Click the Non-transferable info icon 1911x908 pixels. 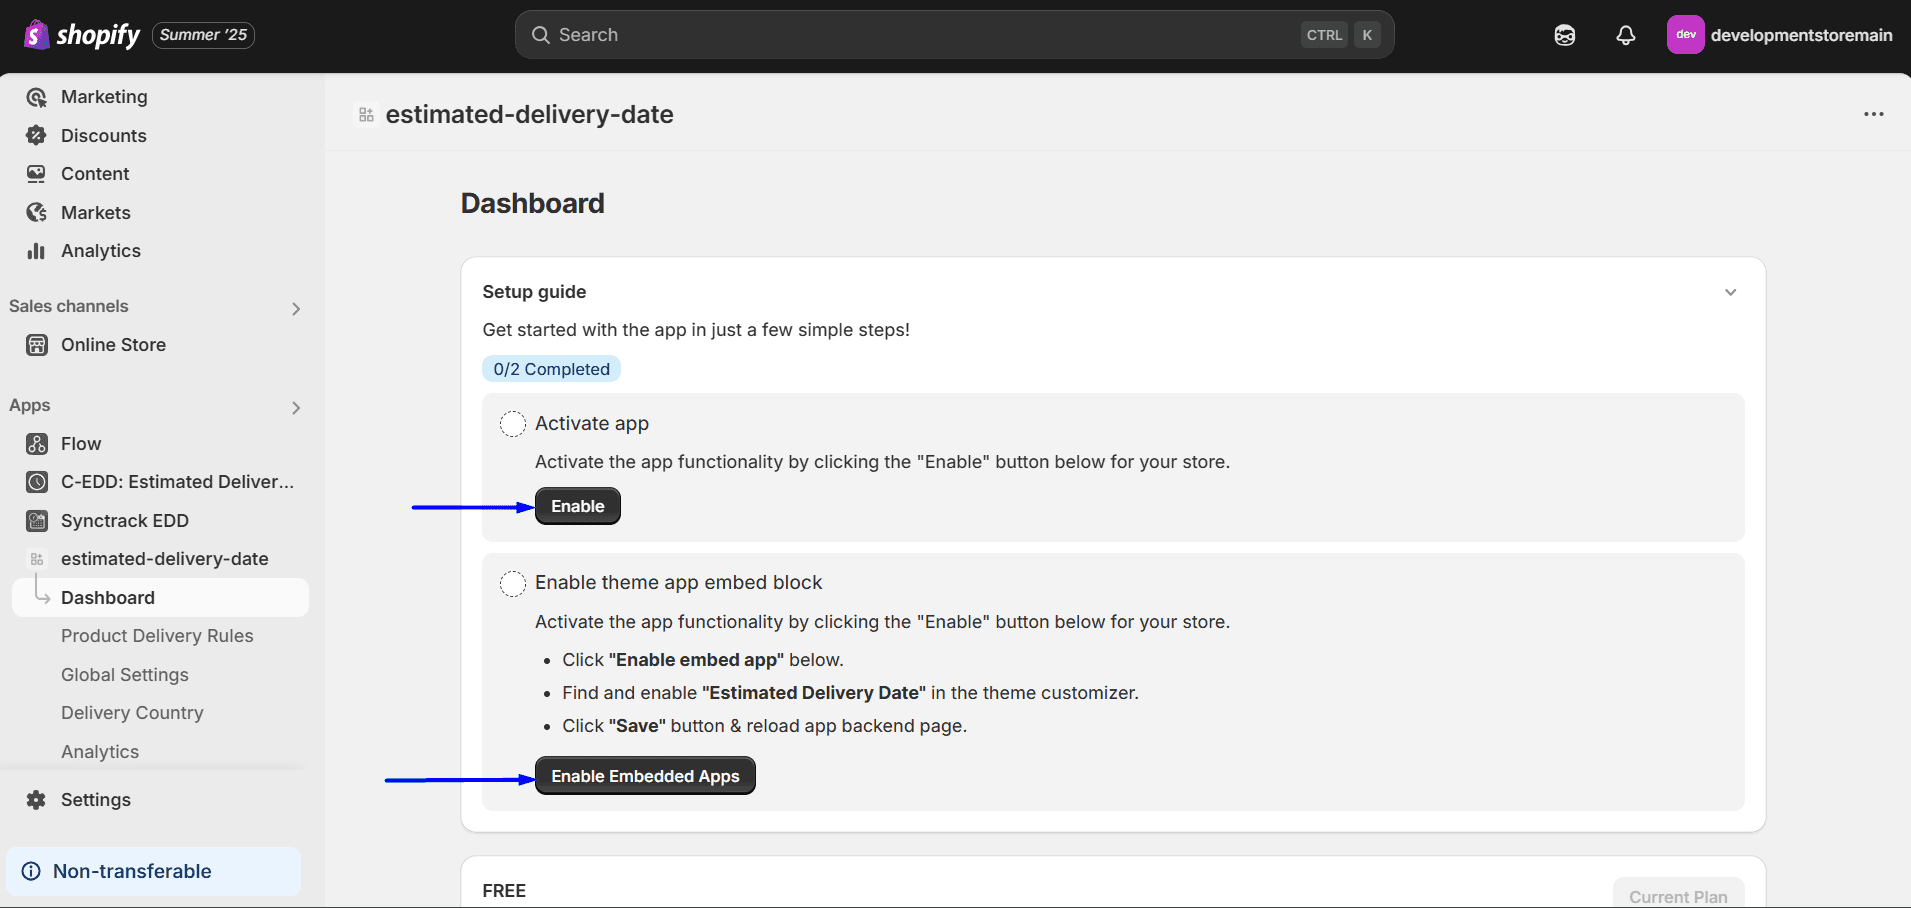[31, 871]
